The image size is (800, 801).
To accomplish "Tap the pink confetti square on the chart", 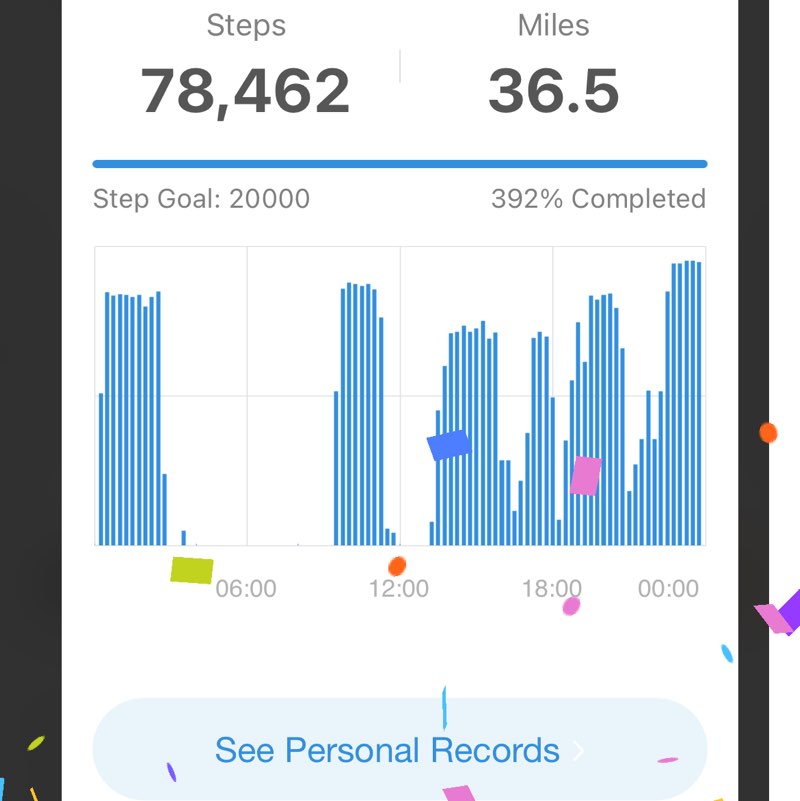I will (x=585, y=476).
